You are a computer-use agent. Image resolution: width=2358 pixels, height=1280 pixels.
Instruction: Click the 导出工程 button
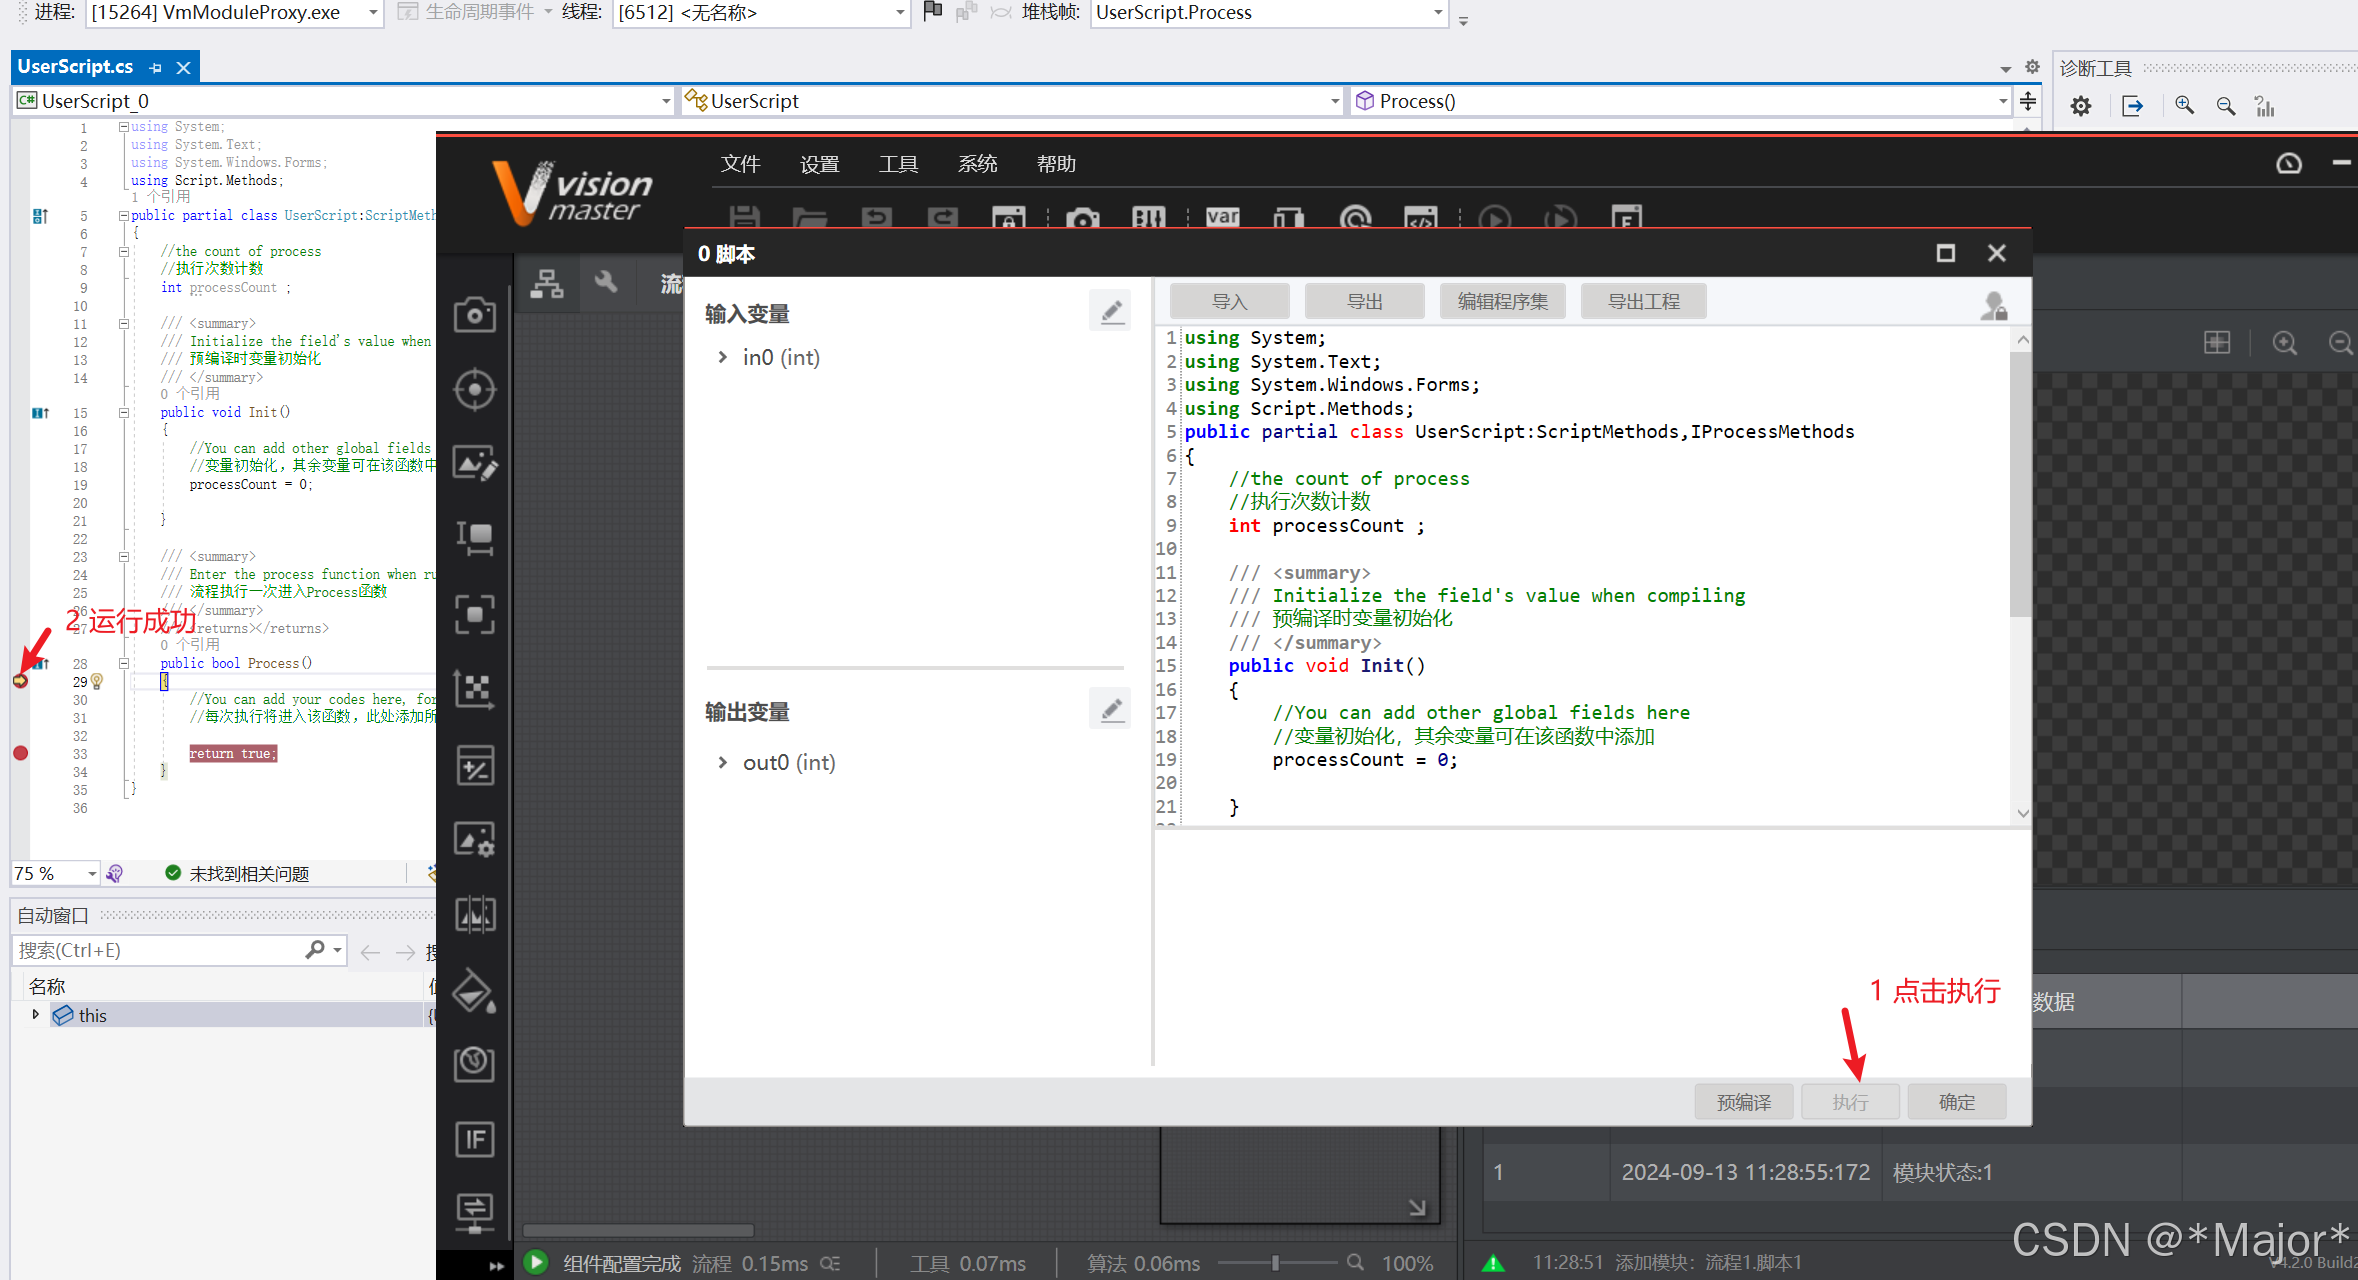pos(1642,301)
